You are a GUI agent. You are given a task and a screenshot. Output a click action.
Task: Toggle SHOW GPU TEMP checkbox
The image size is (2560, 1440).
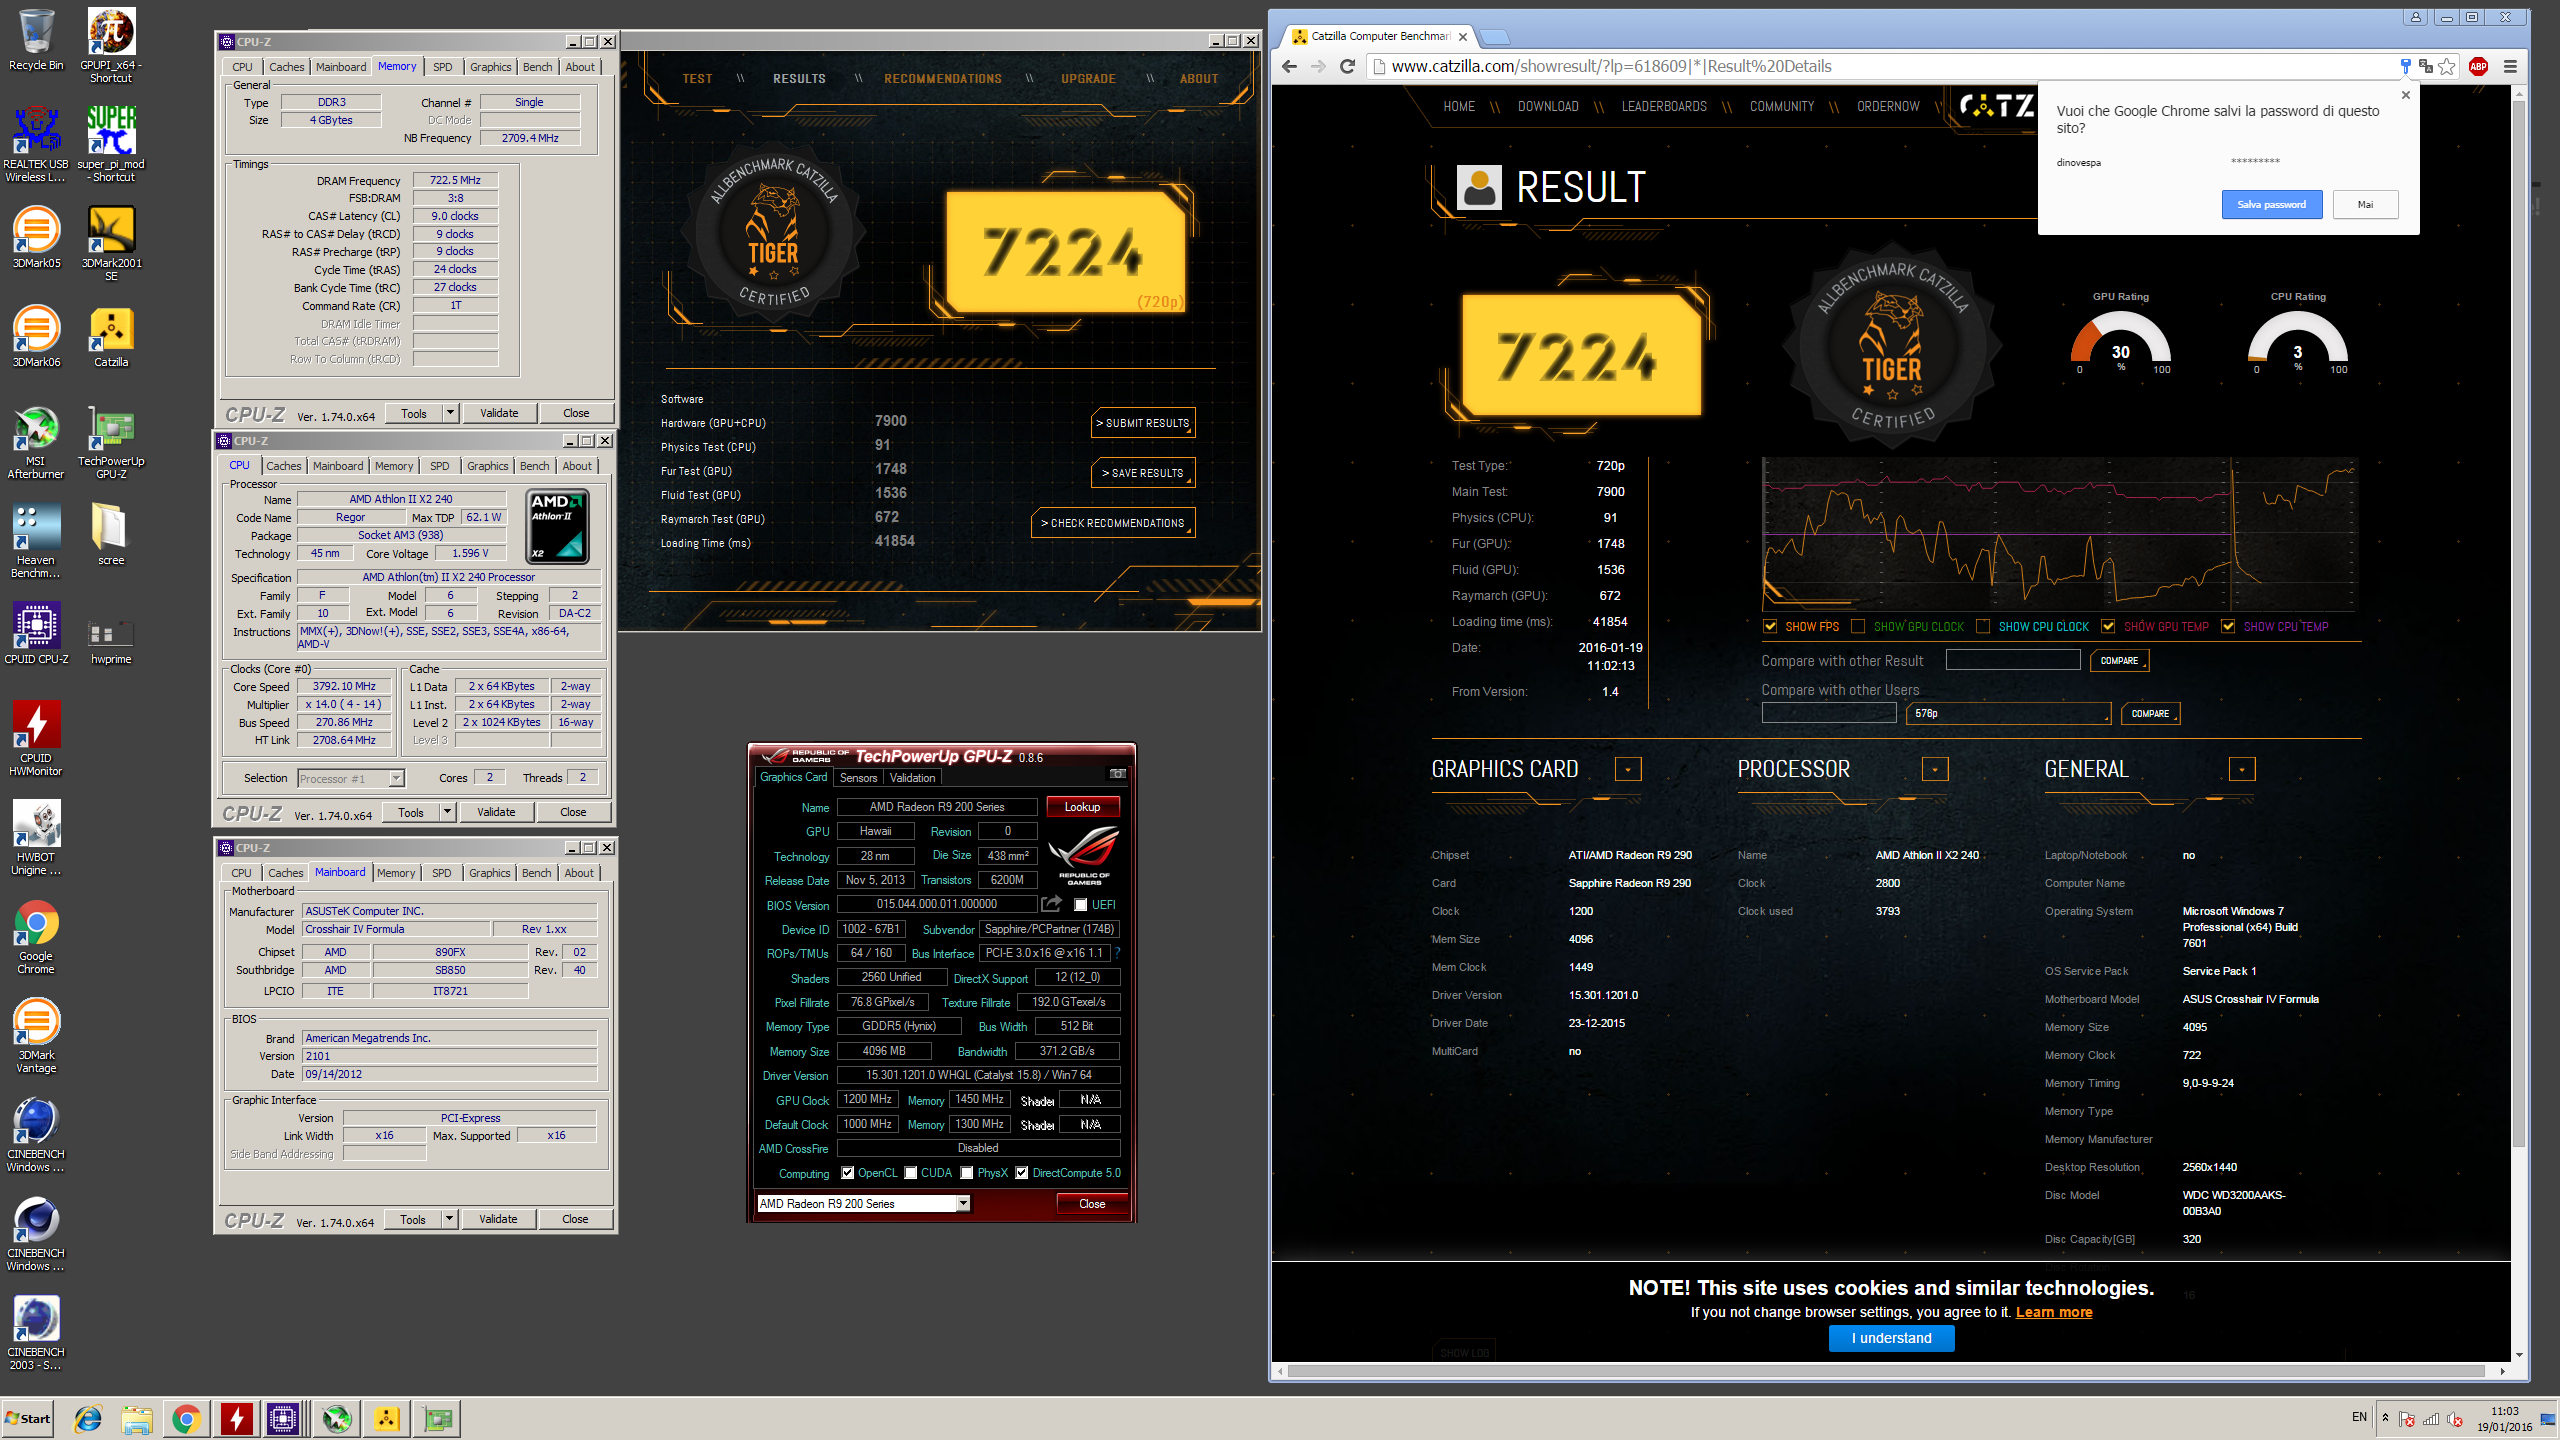pos(2108,627)
